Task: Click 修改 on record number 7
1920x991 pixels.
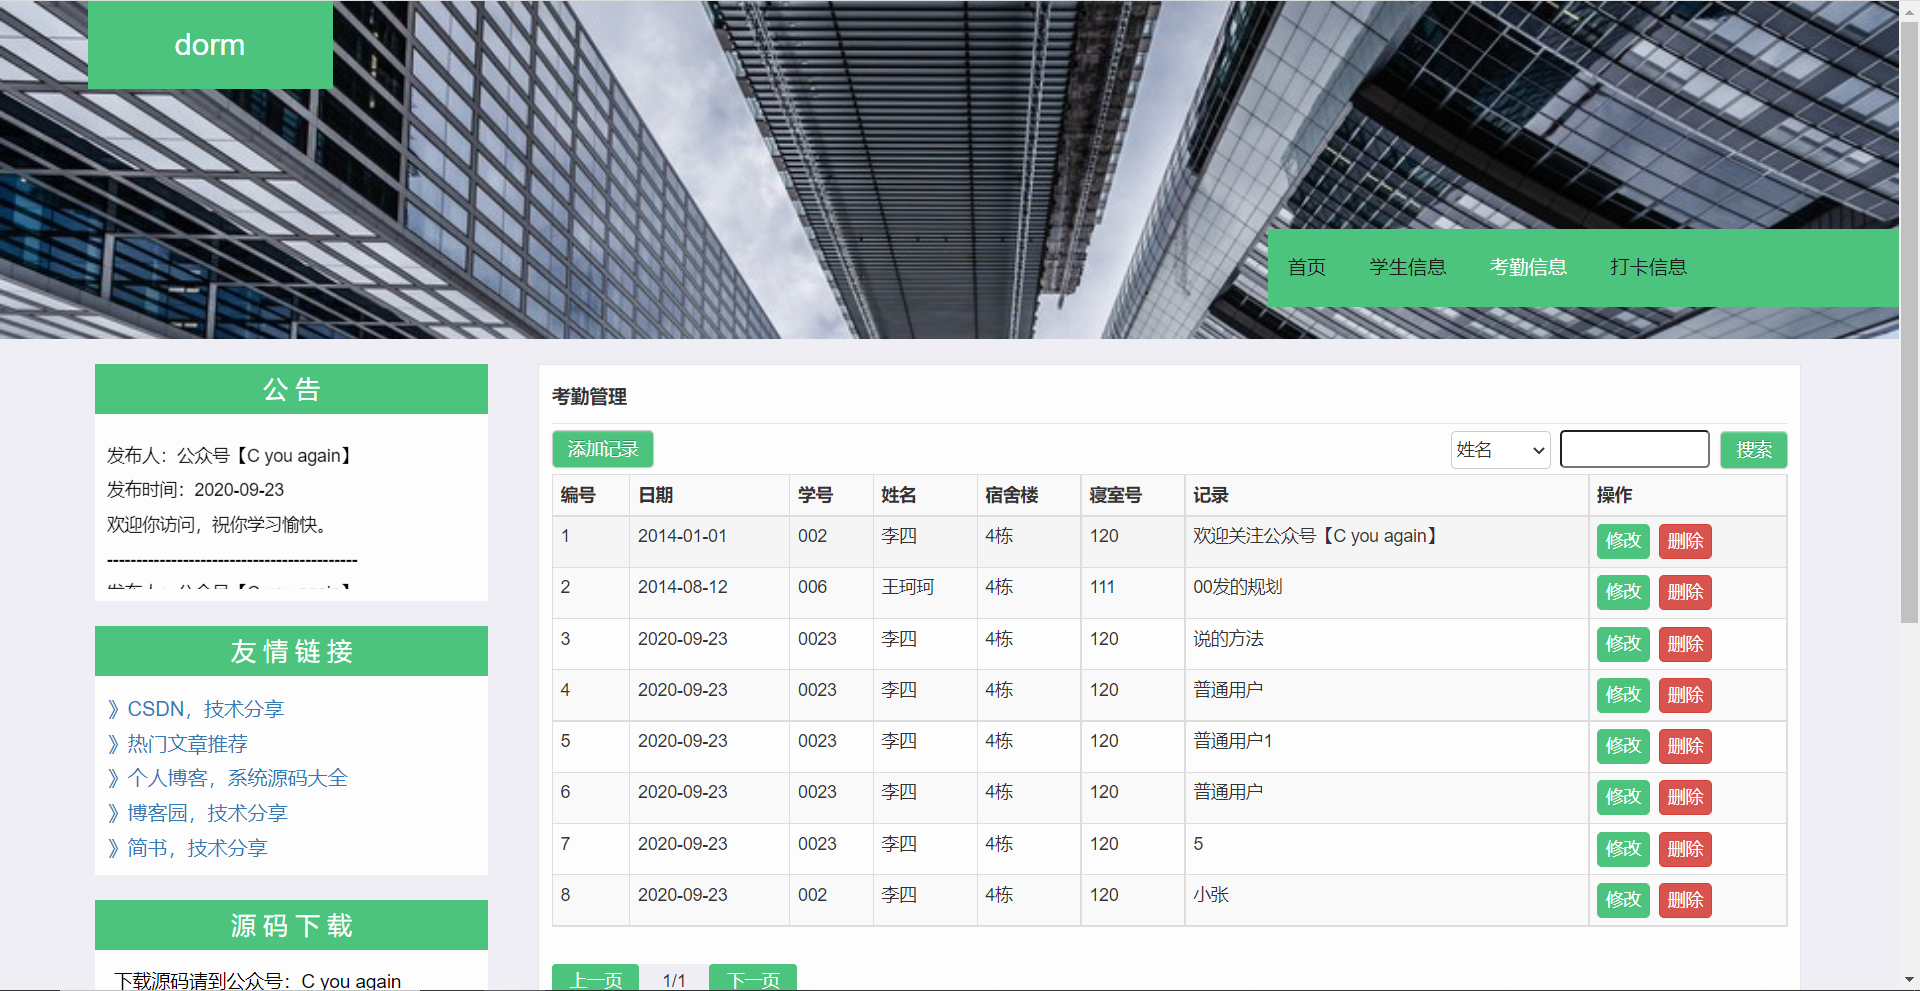Action: (1623, 849)
